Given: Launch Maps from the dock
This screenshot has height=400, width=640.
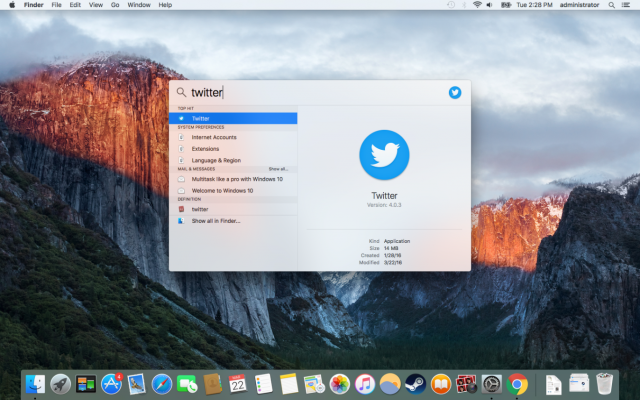Looking at the screenshot, I should 314,384.
